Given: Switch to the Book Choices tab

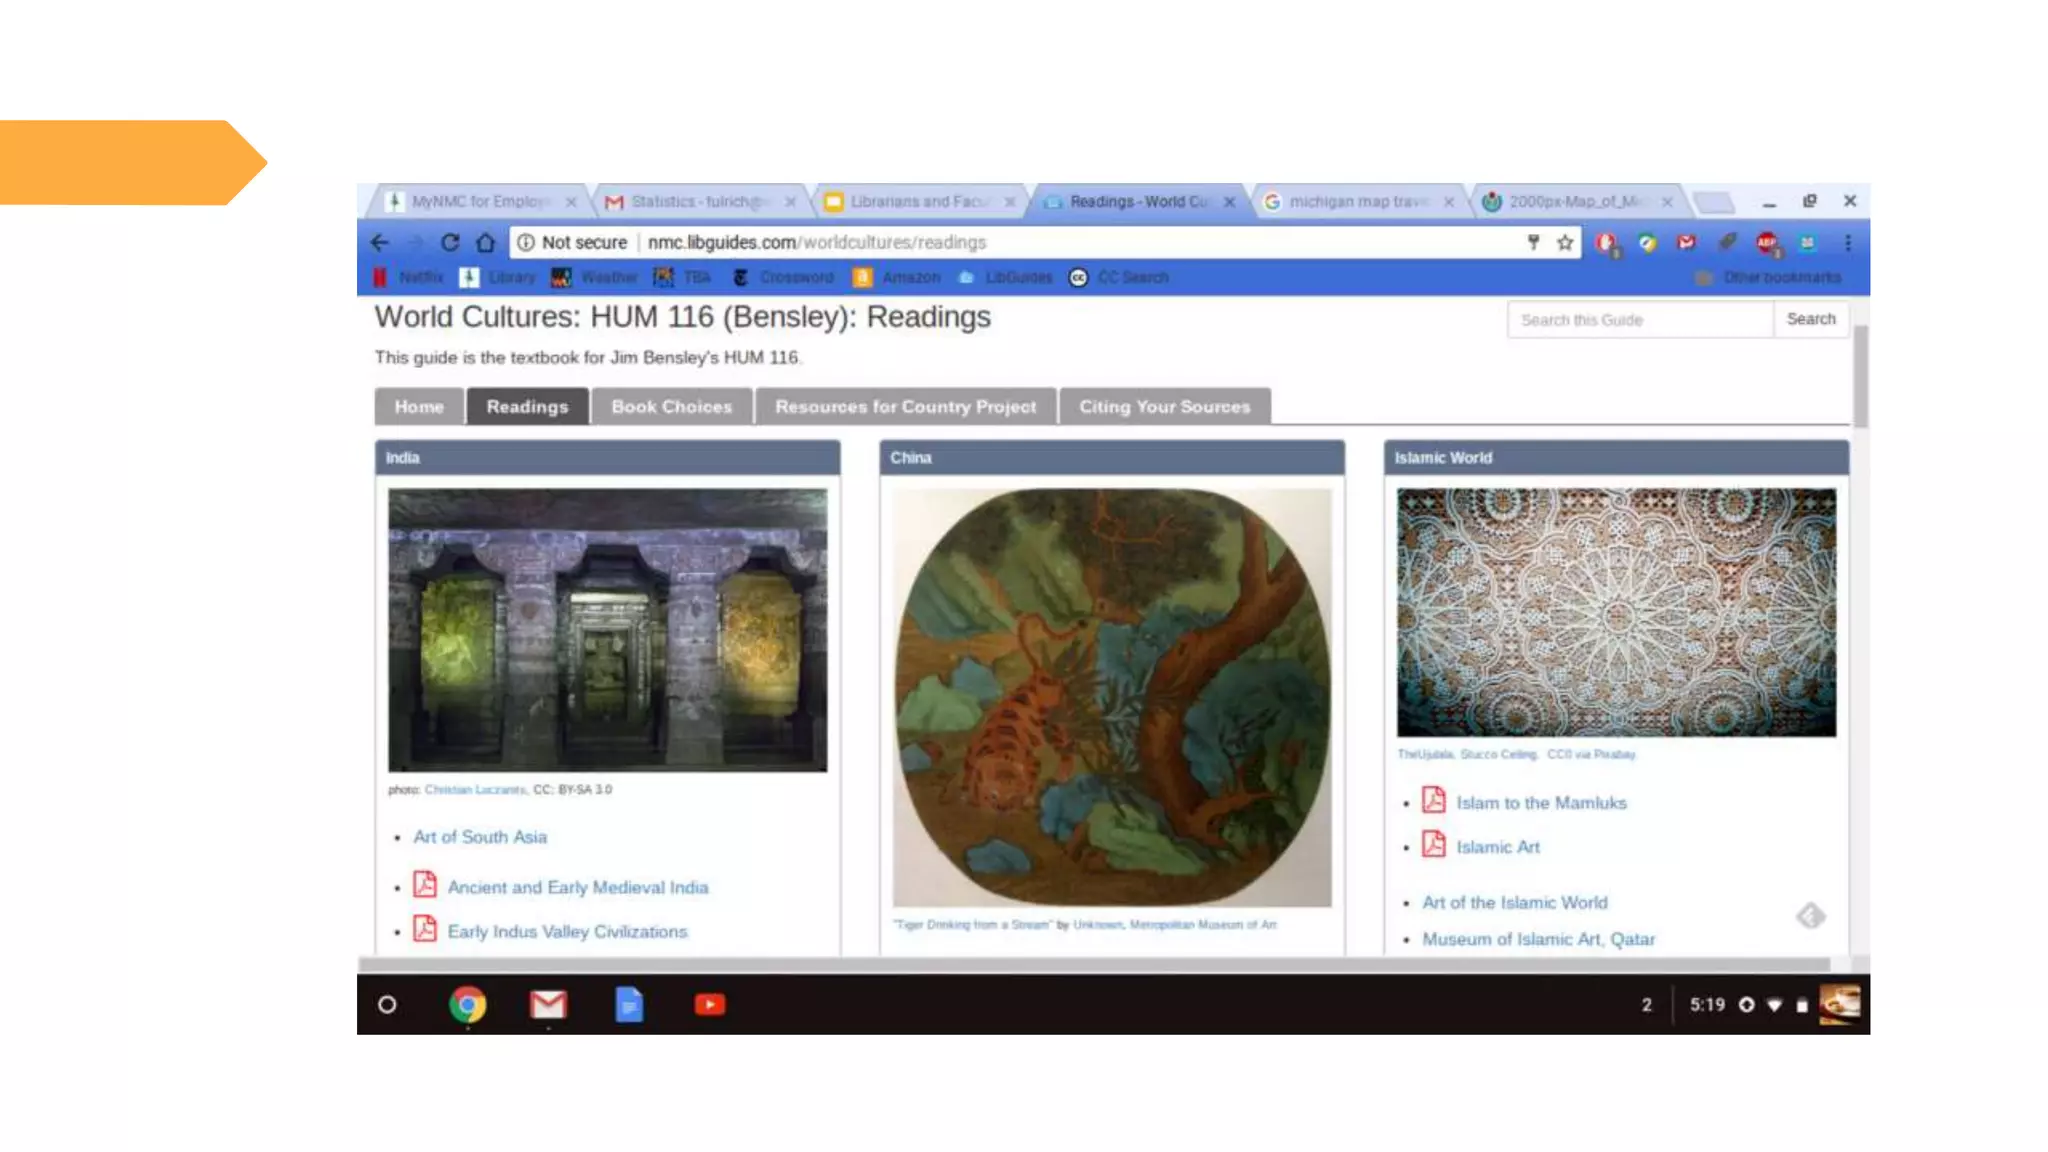Looking at the screenshot, I should click(671, 407).
